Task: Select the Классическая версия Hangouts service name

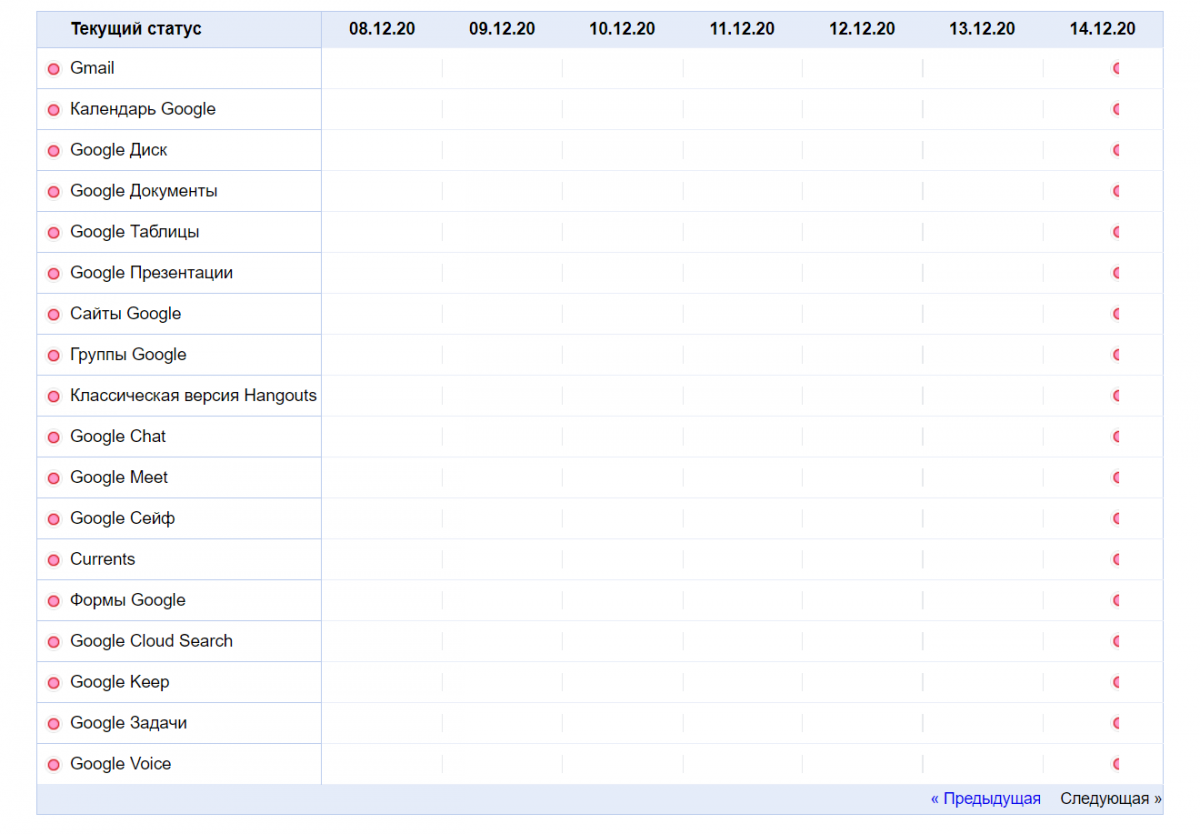Action: [193, 396]
